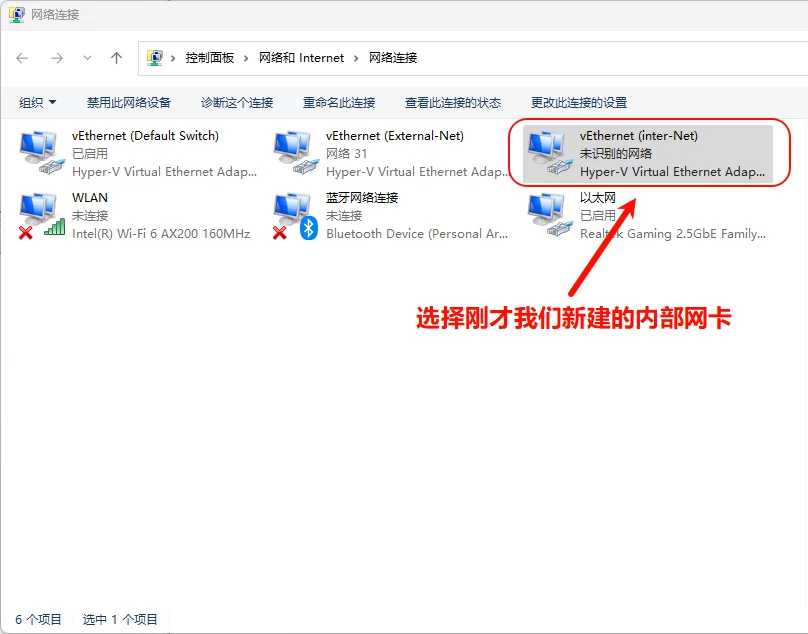Image resolution: width=808 pixels, height=634 pixels.
Task: Open 控制面板 breadcrumb
Action: [210, 58]
